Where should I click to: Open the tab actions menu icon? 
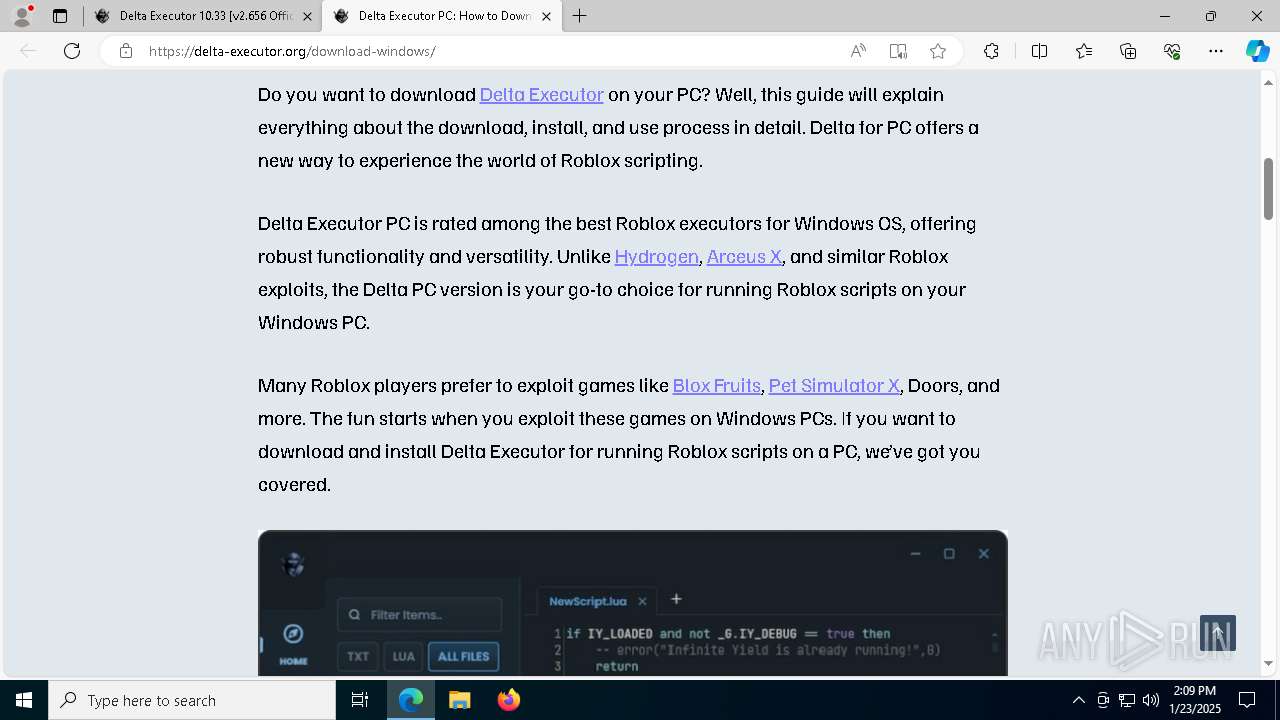pyautogui.click(x=60, y=16)
